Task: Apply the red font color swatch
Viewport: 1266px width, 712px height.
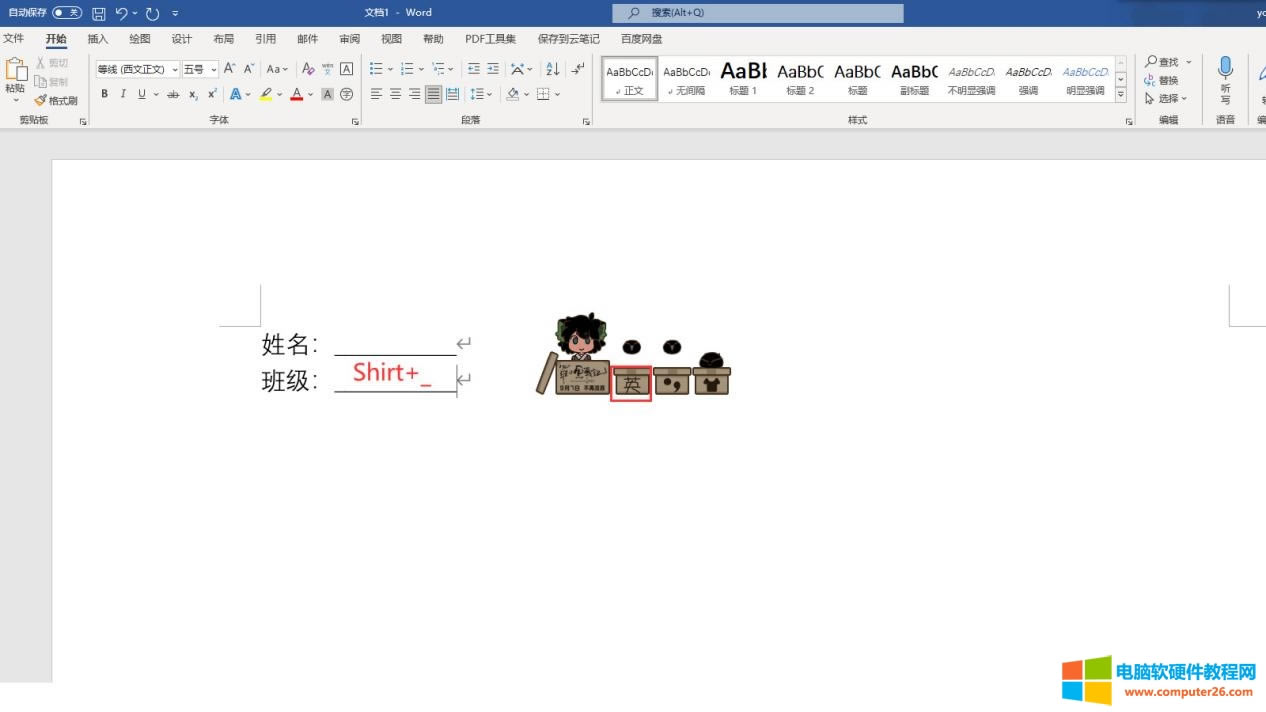Action: point(297,94)
